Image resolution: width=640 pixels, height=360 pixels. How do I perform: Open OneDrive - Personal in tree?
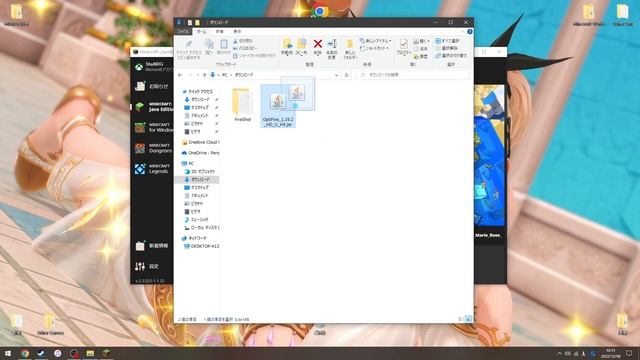click(x=201, y=153)
